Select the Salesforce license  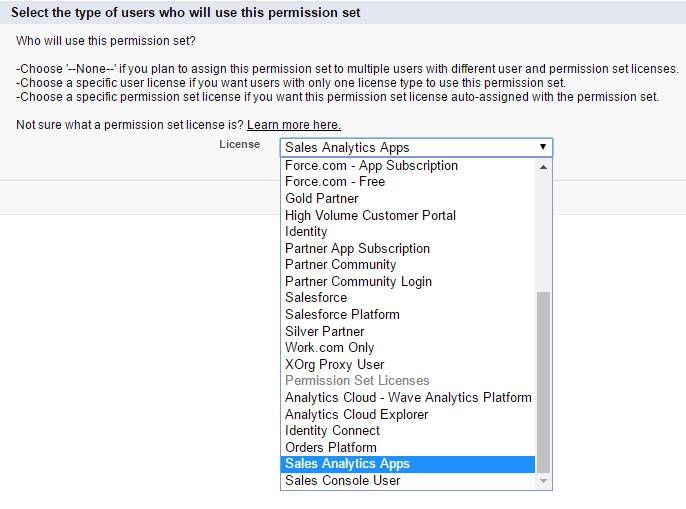click(316, 298)
